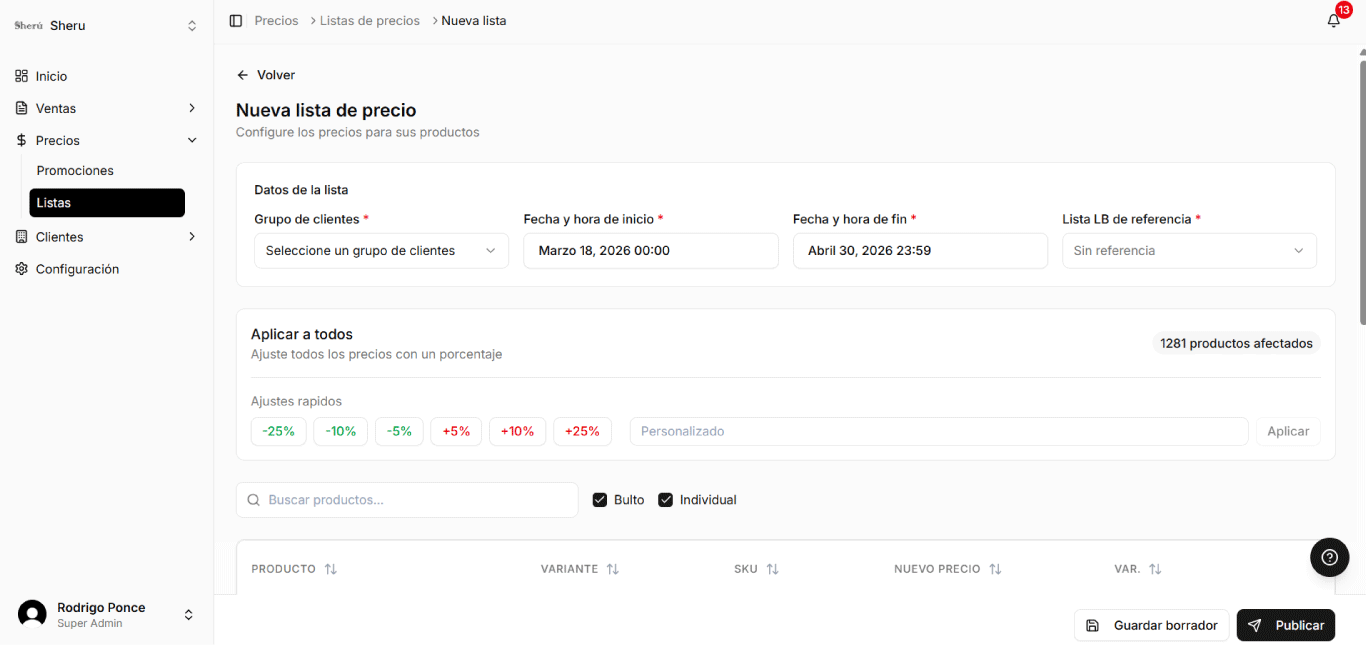The image size is (1366, 645).
Task: Click the help question mark icon
Action: [x=1329, y=558]
